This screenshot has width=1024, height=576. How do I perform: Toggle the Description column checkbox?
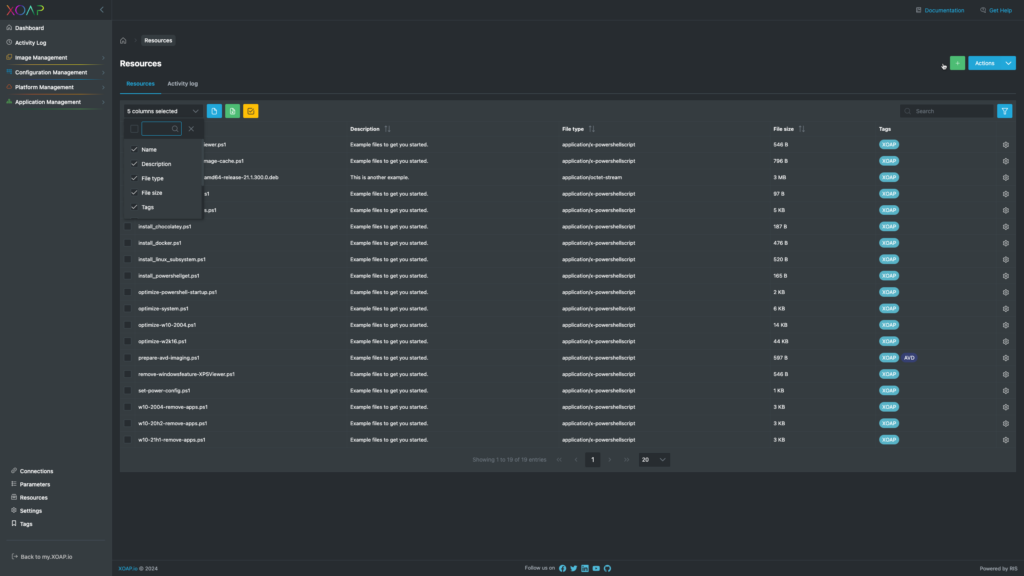click(135, 164)
